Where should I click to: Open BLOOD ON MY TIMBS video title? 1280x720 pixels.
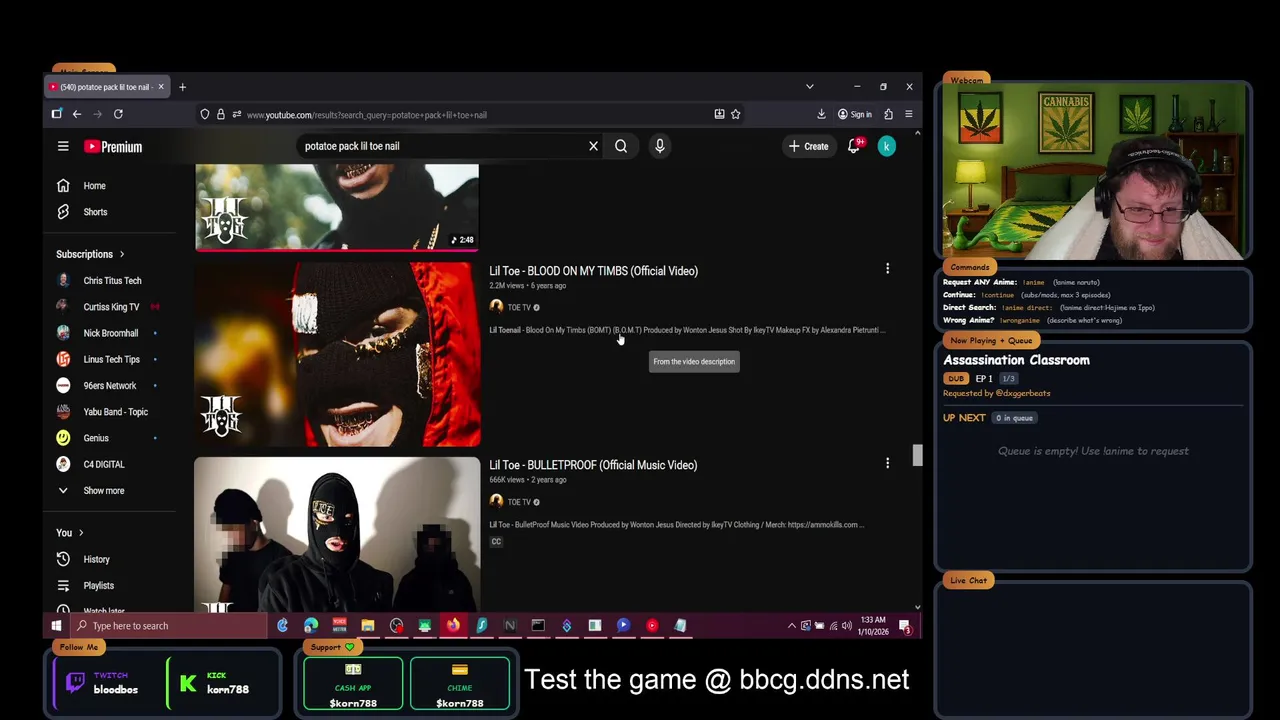point(593,271)
